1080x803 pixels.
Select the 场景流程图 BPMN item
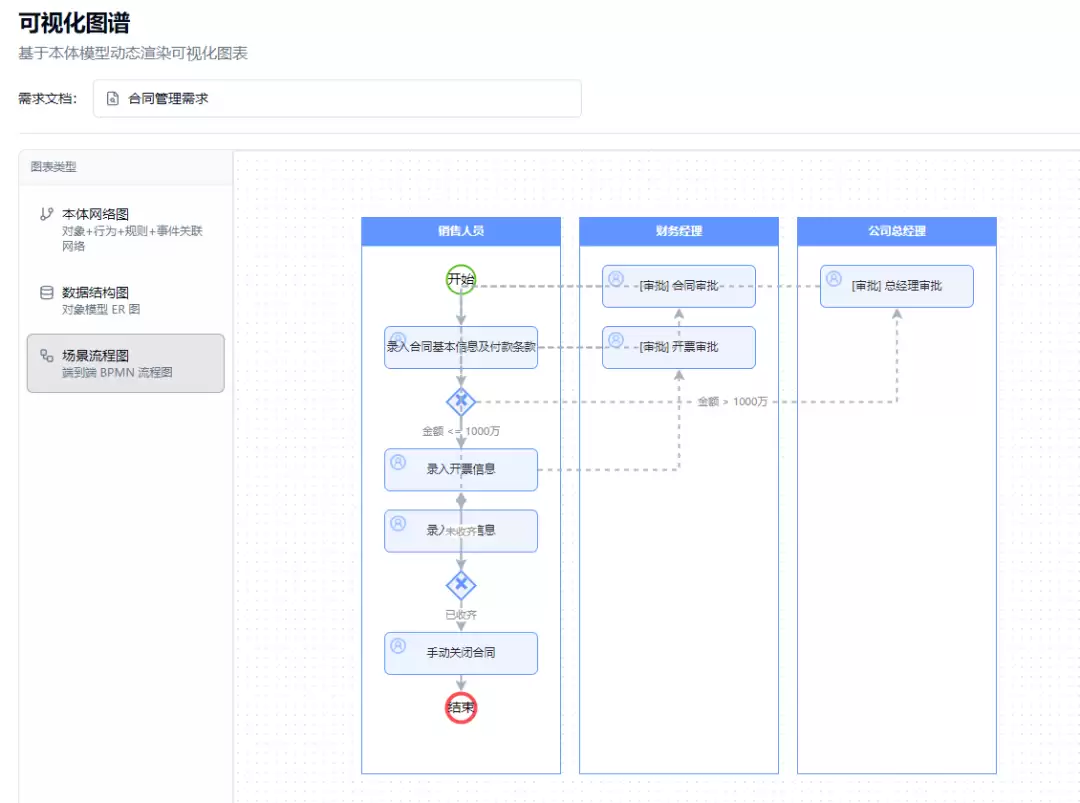(125, 364)
